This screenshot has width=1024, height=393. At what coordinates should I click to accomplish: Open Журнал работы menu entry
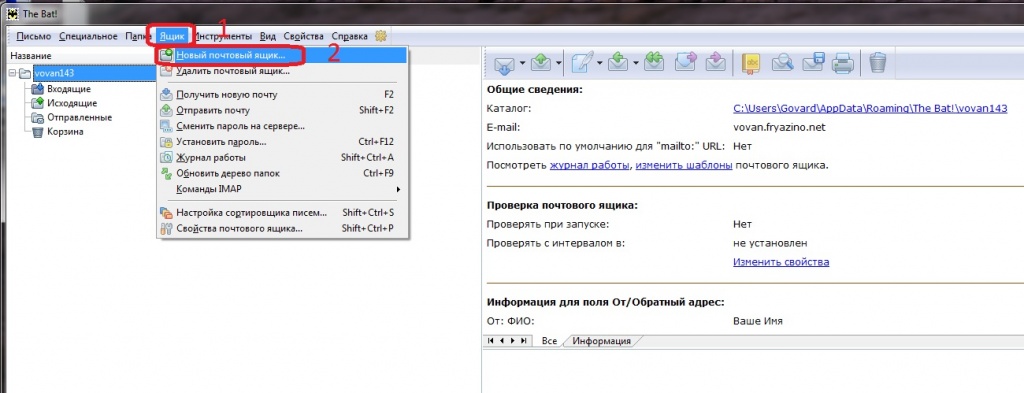point(282,157)
